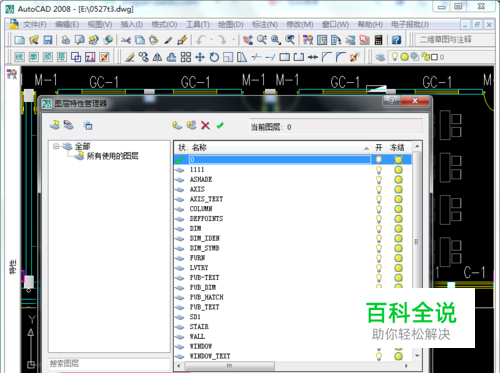Open the layer control dropdown in toolbar

[442, 57]
